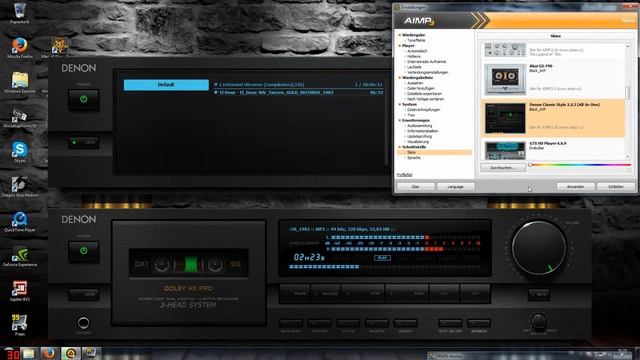Open the Visualisierung settings page
The image size is (640, 360).
point(418,142)
